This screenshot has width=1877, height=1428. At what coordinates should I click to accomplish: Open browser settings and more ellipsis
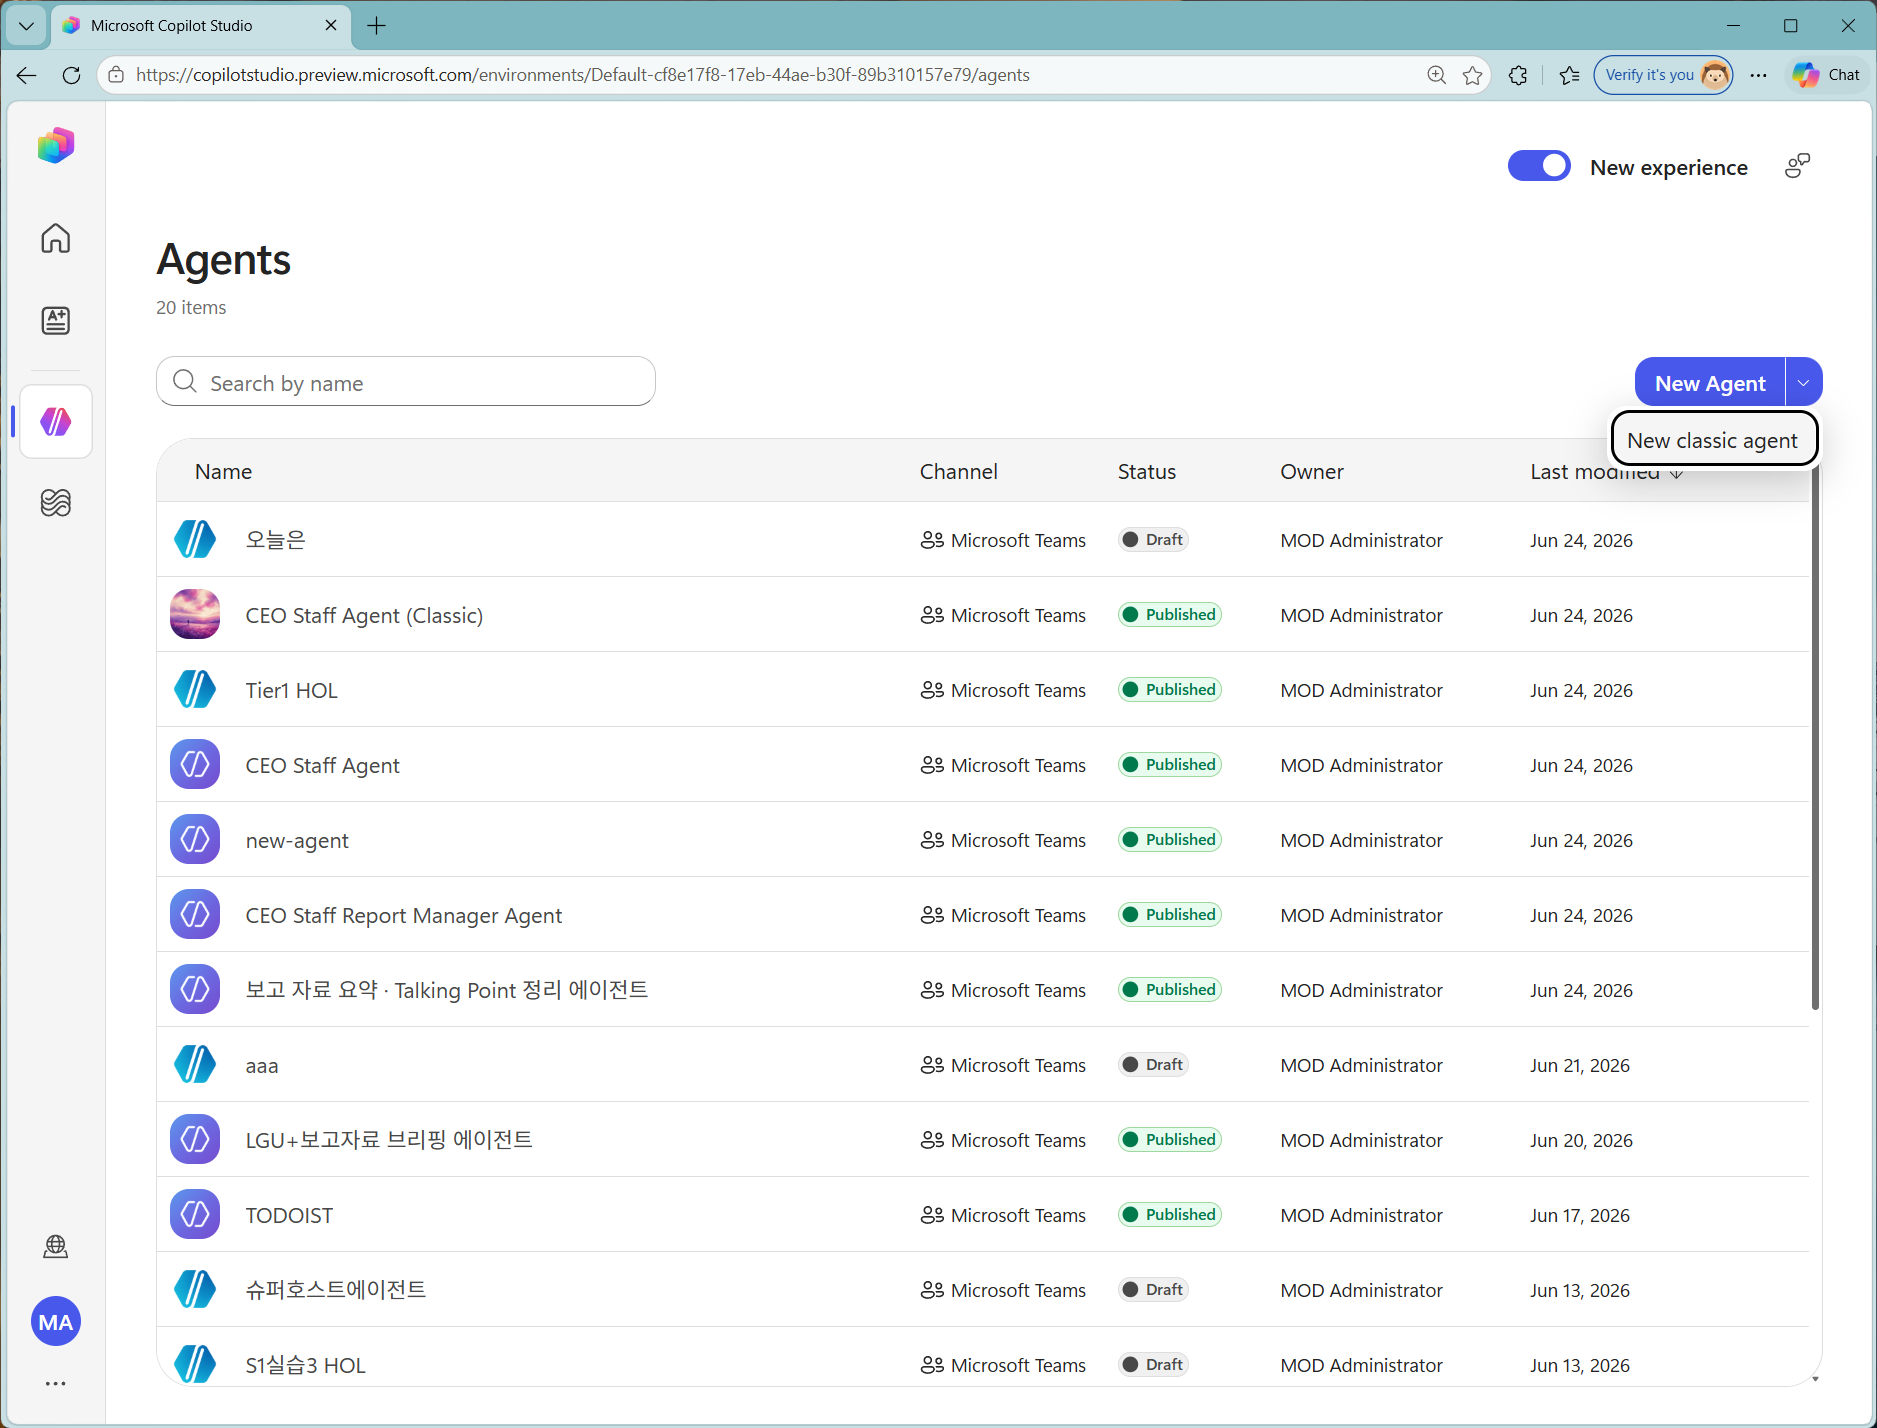[1759, 75]
